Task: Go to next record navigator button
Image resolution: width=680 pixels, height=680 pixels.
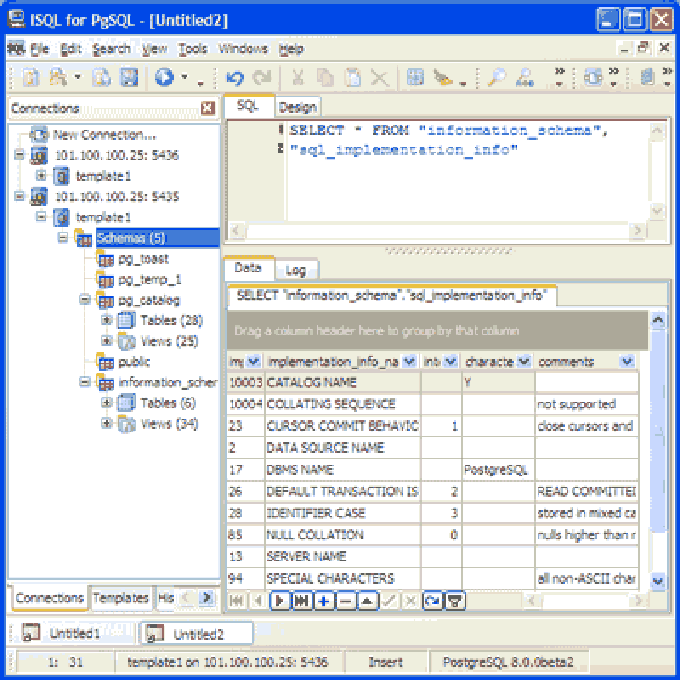Action: 280,601
